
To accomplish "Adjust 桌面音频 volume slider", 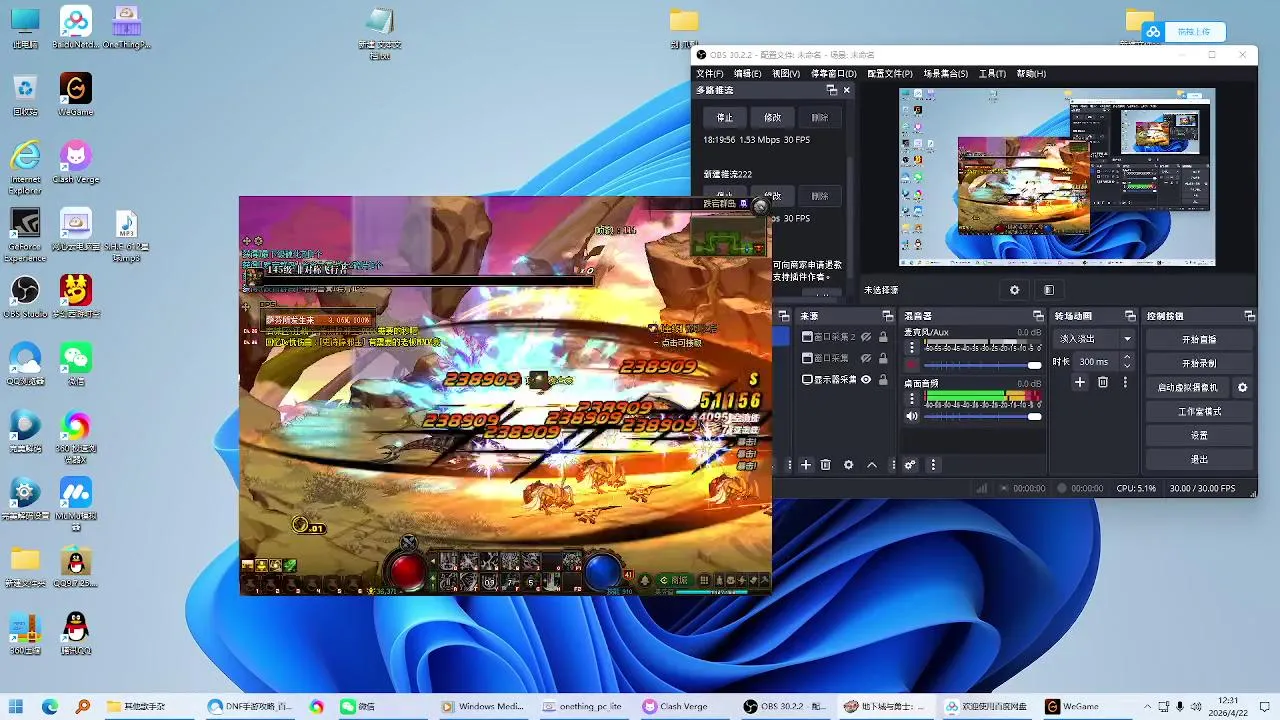I will coord(983,416).
